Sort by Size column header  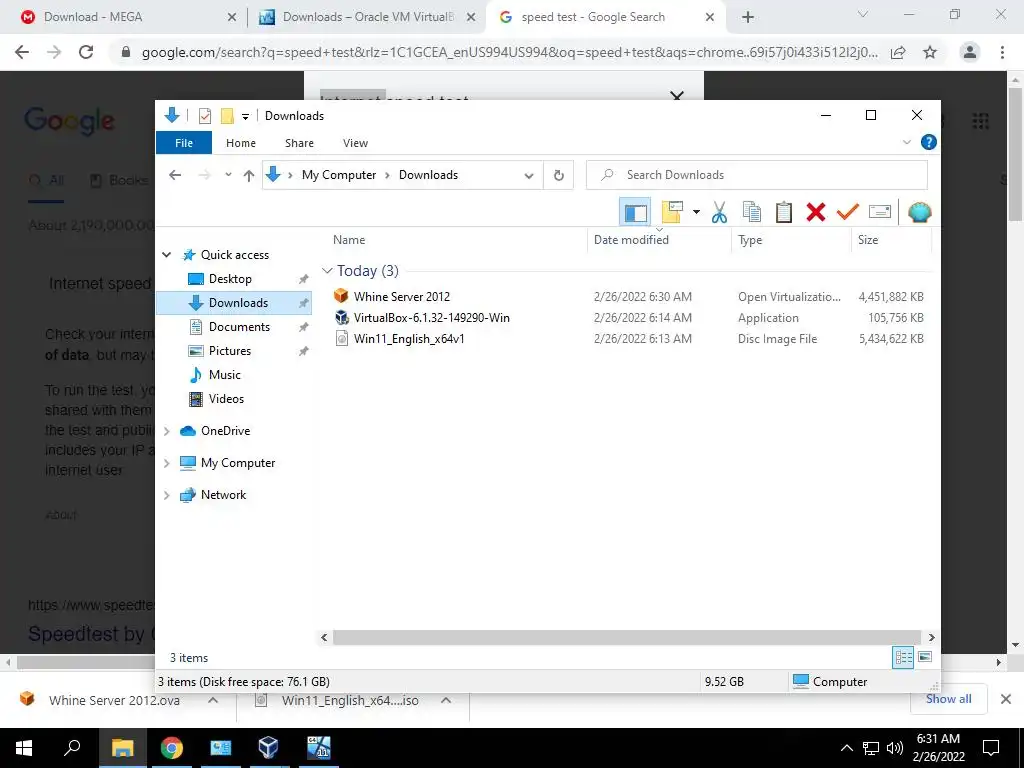(867, 240)
